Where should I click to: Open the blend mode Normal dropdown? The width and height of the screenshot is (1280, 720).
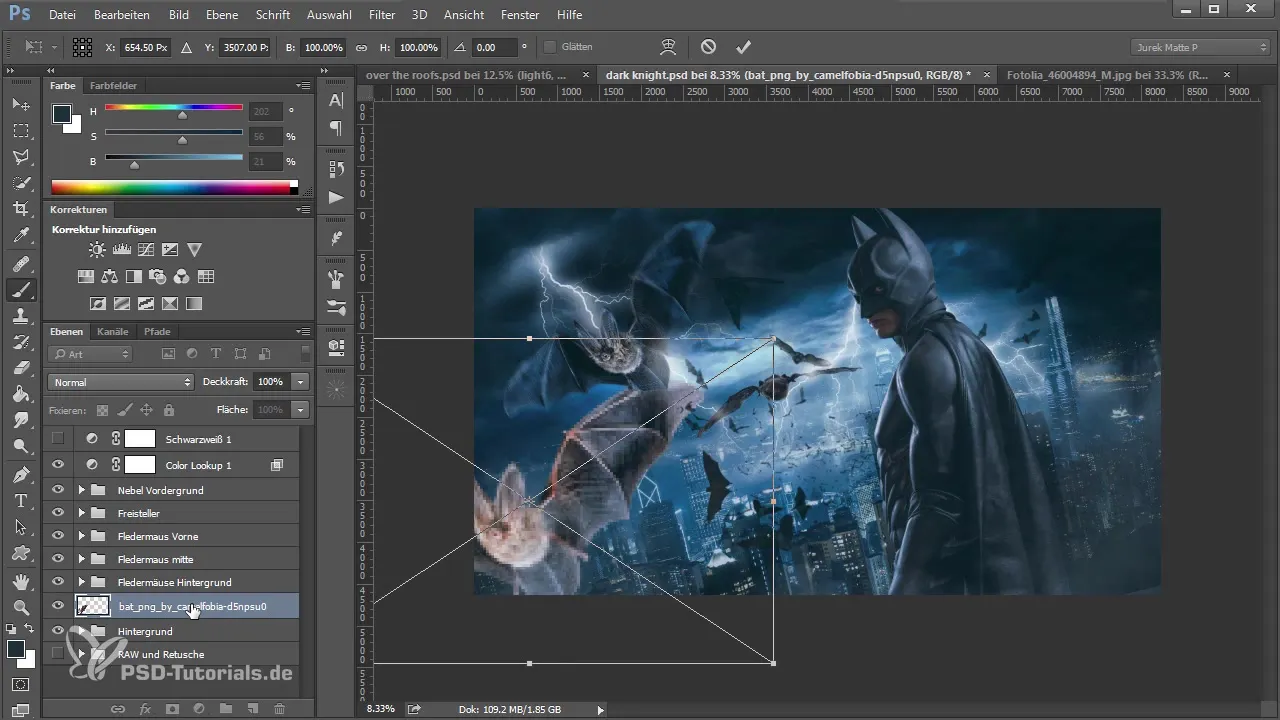coord(120,382)
